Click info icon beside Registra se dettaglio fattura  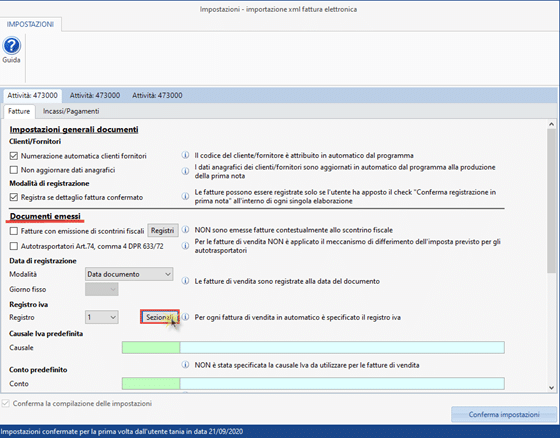pyautogui.click(x=185, y=196)
